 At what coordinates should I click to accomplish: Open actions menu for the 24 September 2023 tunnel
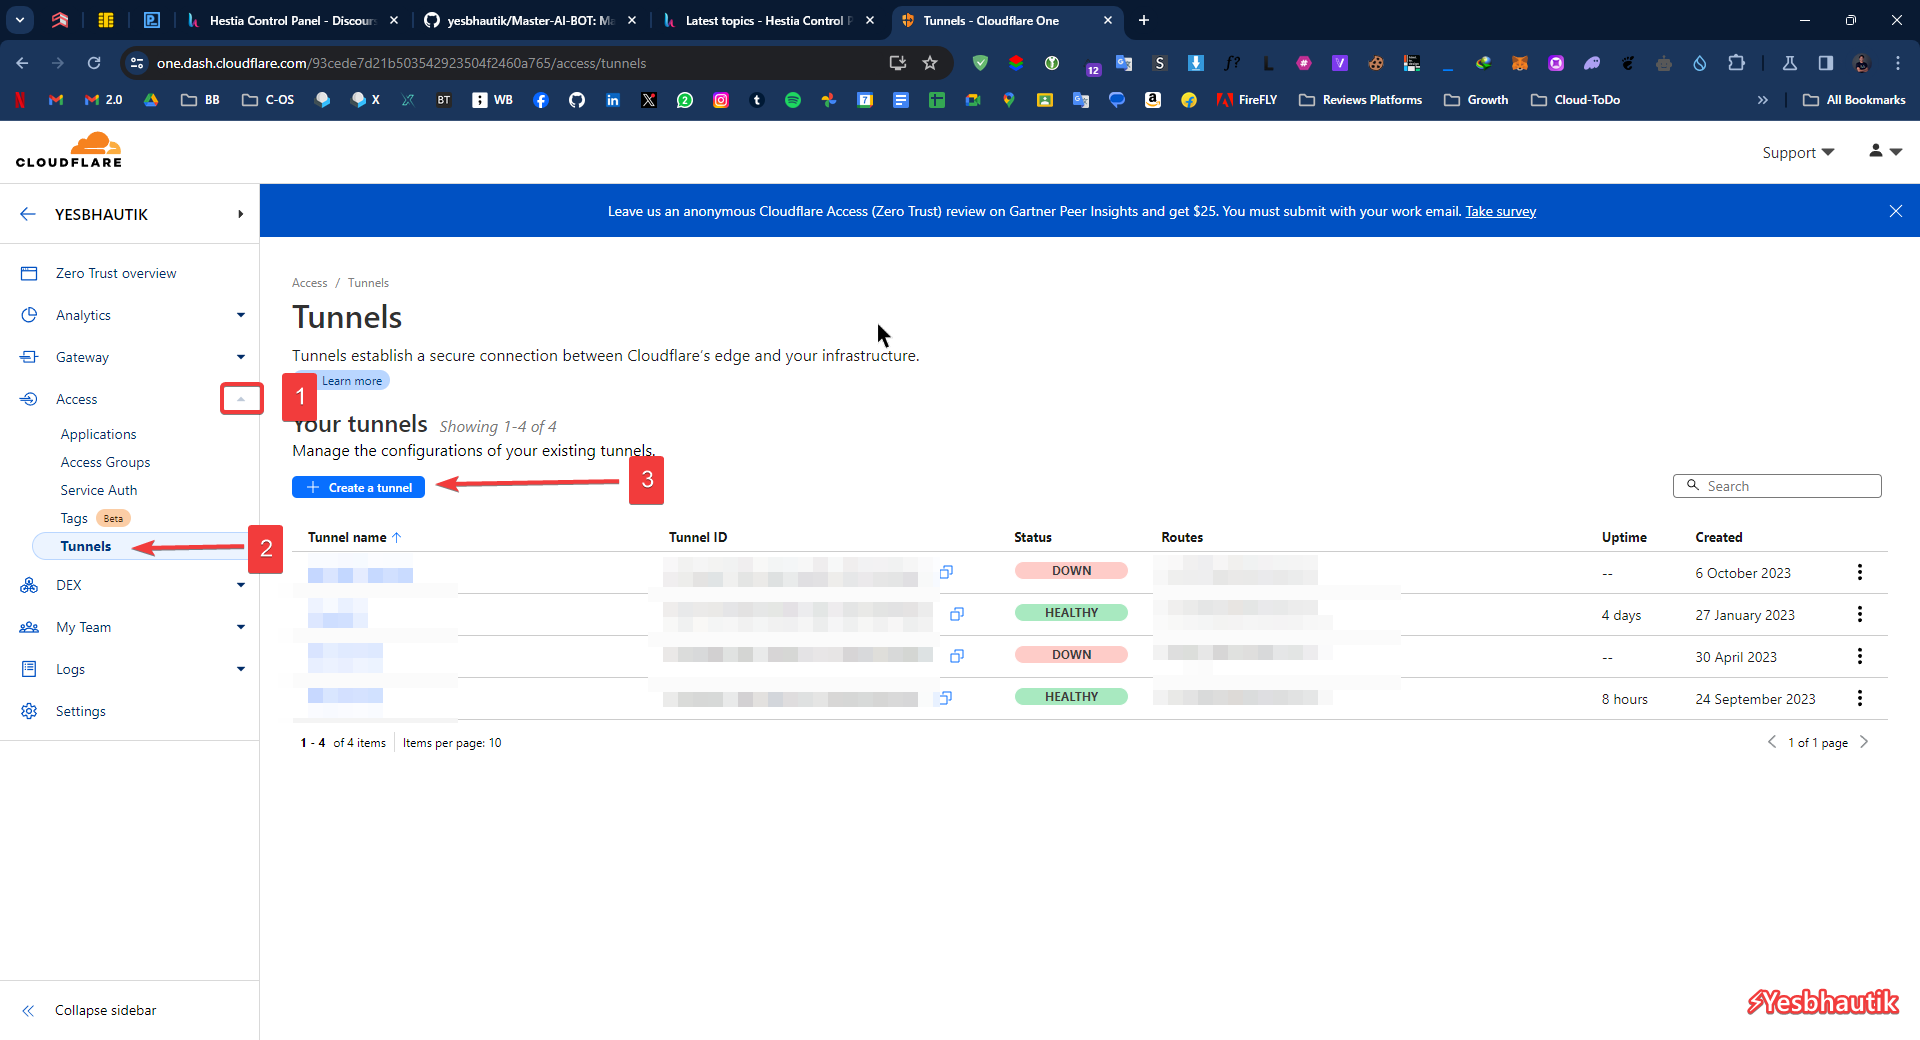[x=1859, y=698]
